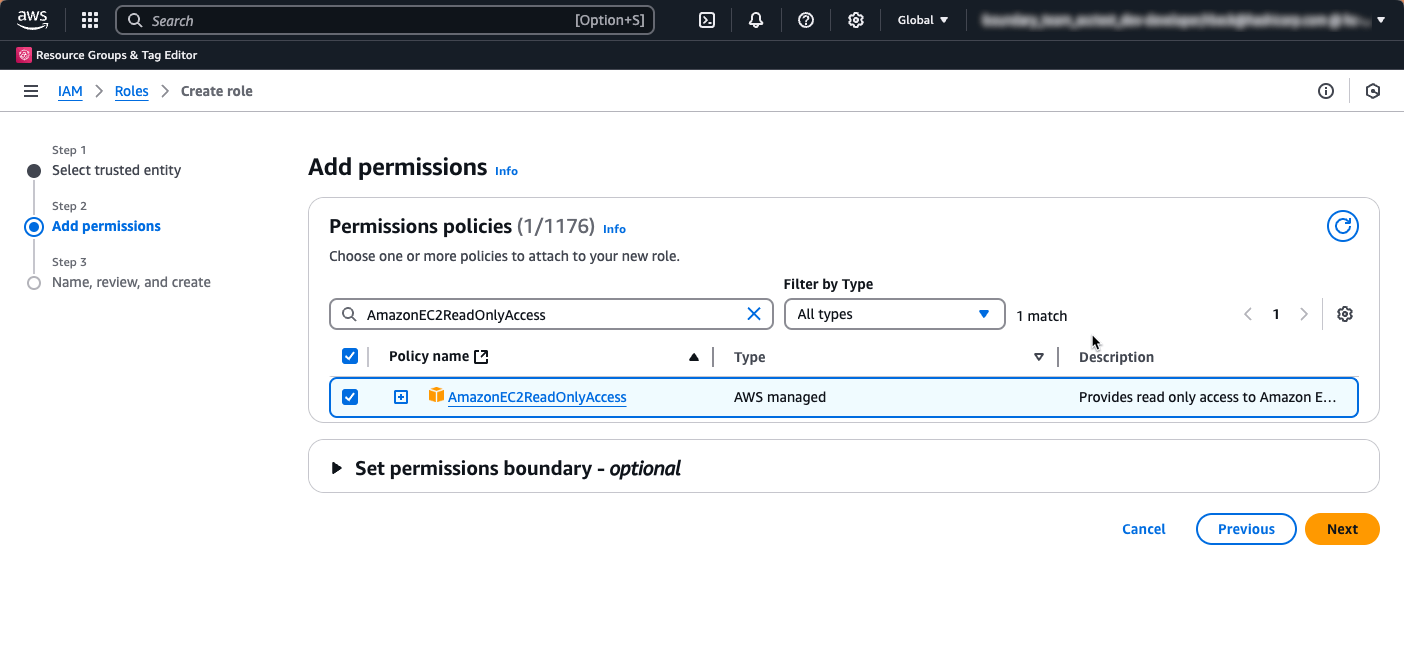Screen dimensions: 1404x650
Task: Open the account menu dropdown arrow
Action: pos(1381,20)
